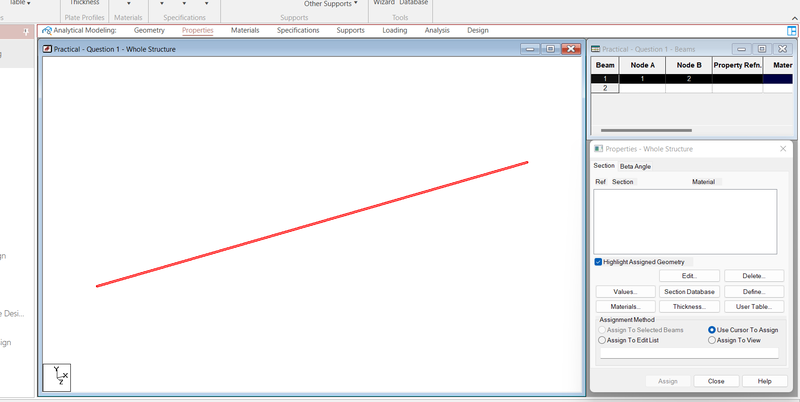This screenshot has height=402, width=800.
Task: Switch to the Beta Angle tab
Action: click(635, 166)
